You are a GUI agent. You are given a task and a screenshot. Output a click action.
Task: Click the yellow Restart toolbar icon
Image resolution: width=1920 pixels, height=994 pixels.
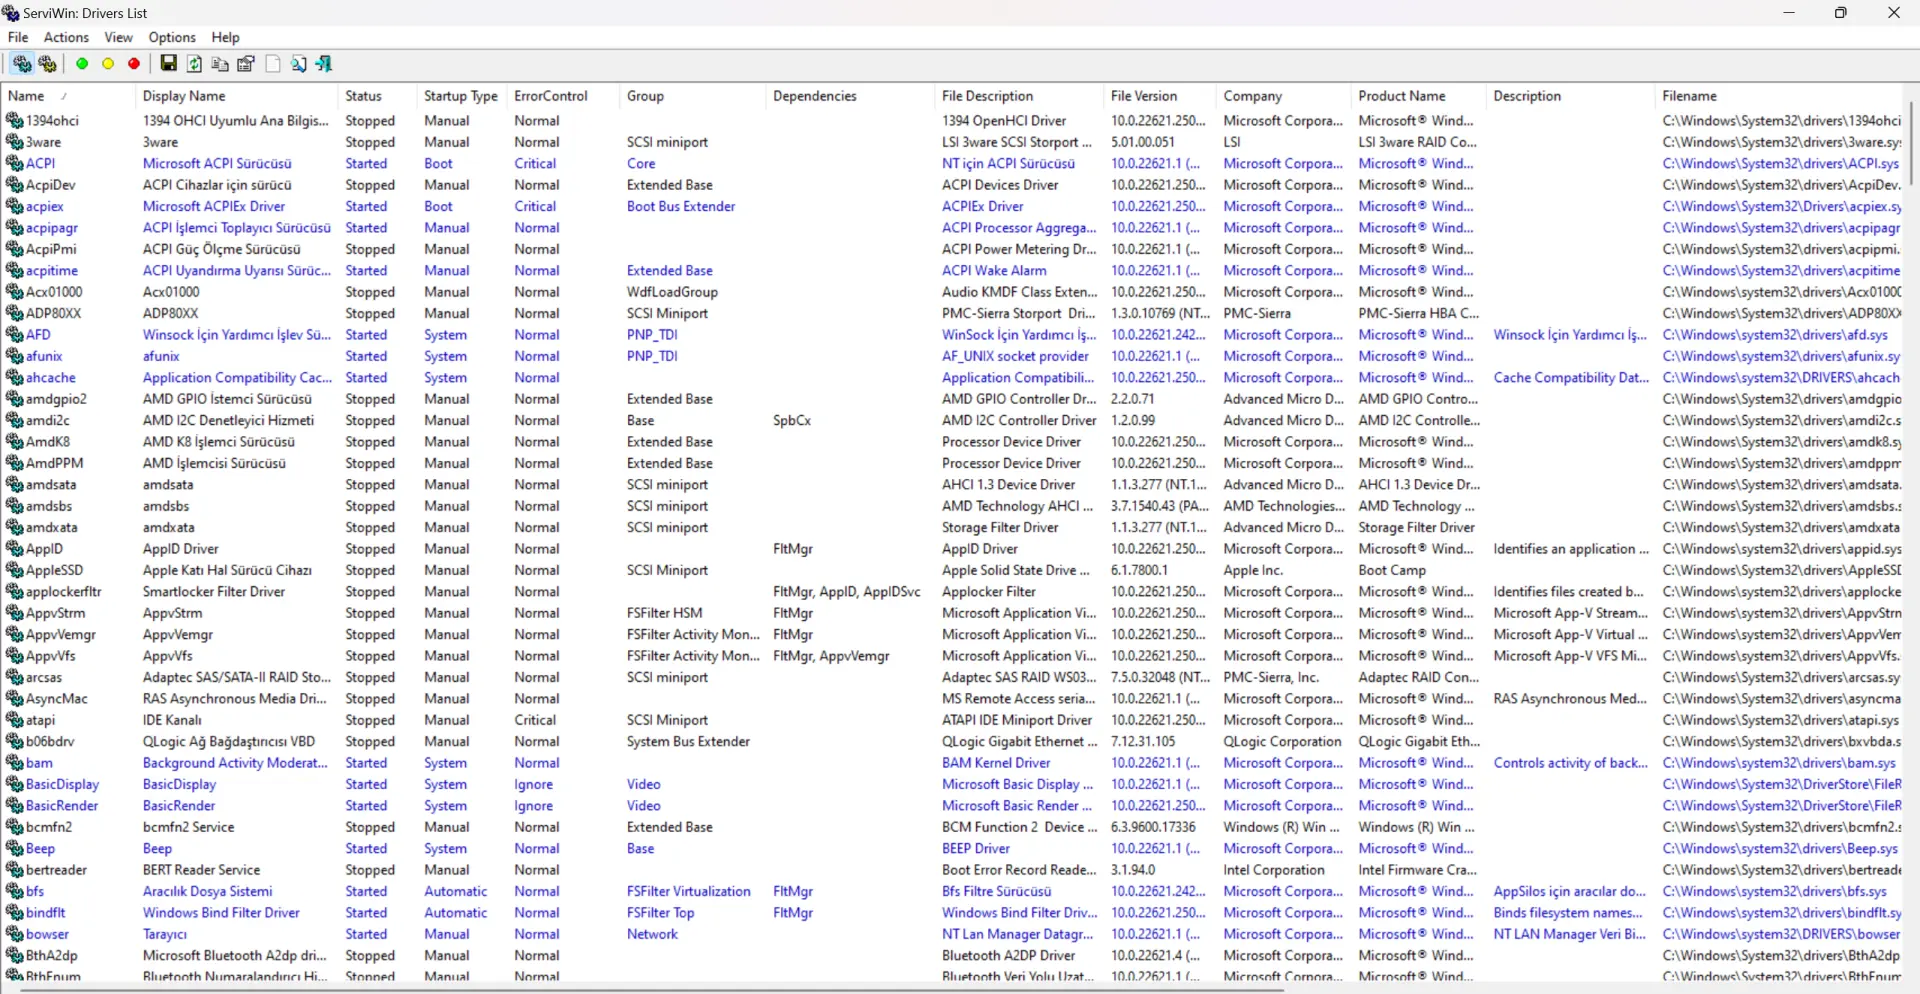click(108, 64)
